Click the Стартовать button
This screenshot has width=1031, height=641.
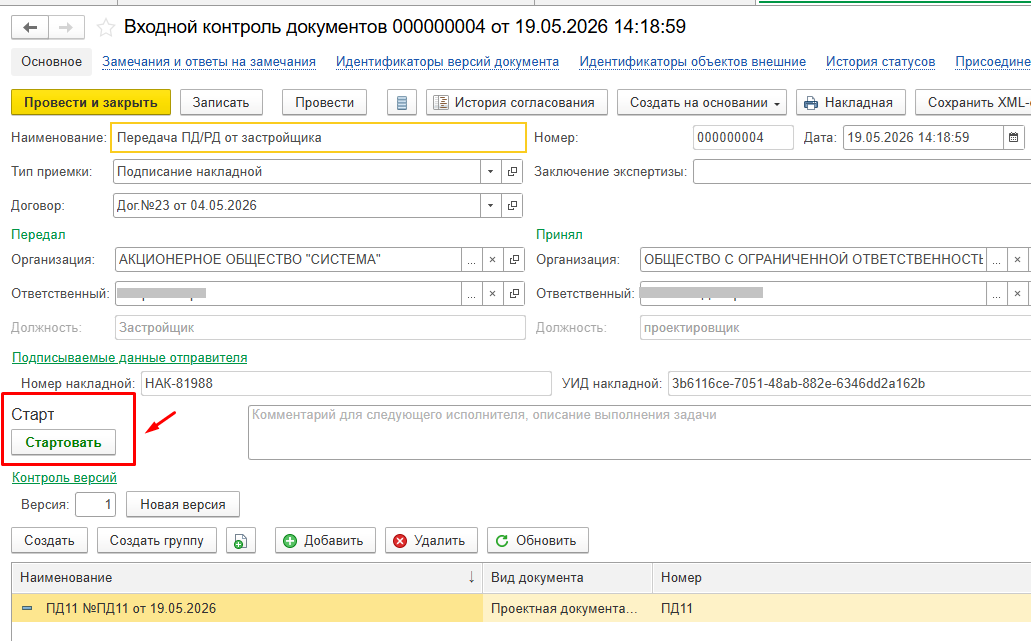pos(64,442)
